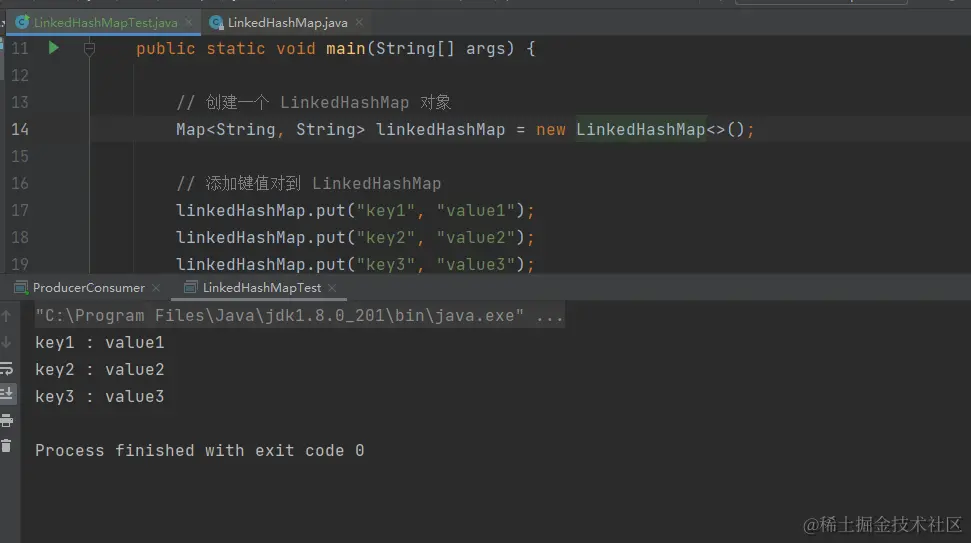Click 'key3 : value3' console output line
This screenshot has width=971, height=543.
pyautogui.click(x=100, y=397)
